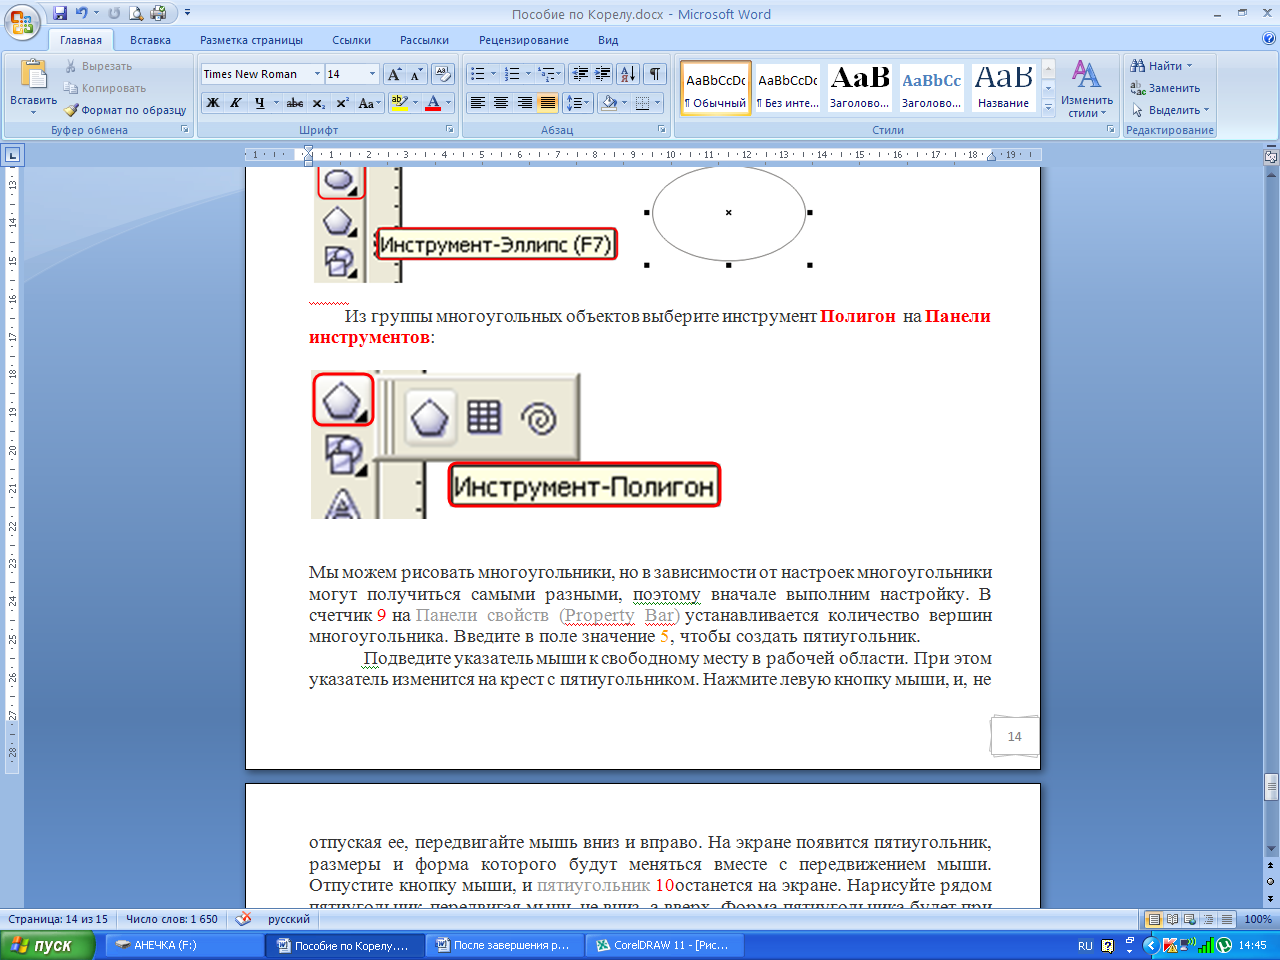Open the Выделить dropdown
This screenshot has height=960, width=1280.
click(x=1170, y=110)
